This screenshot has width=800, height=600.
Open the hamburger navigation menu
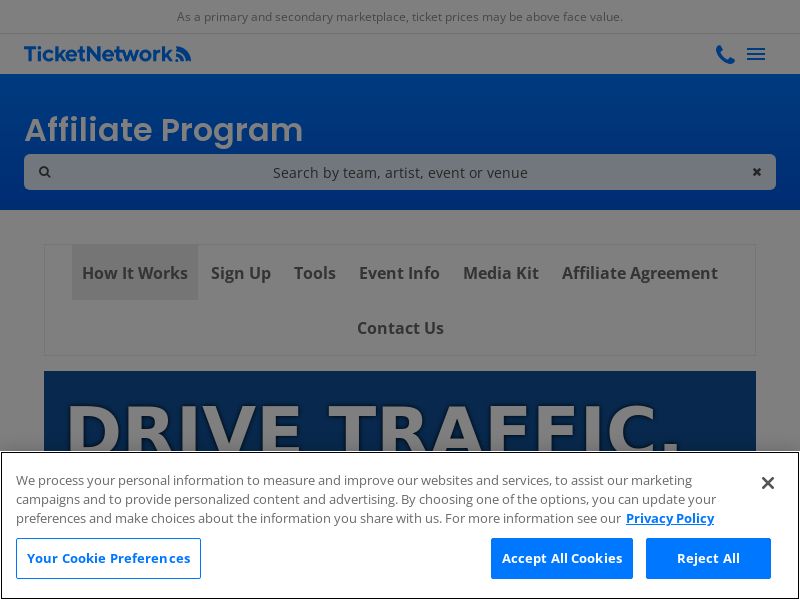coord(756,54)
